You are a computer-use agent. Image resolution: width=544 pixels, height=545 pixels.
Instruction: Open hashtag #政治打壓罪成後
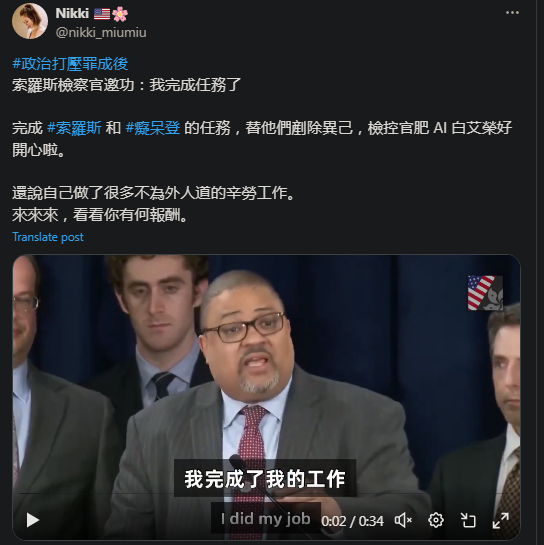(70, 64)
